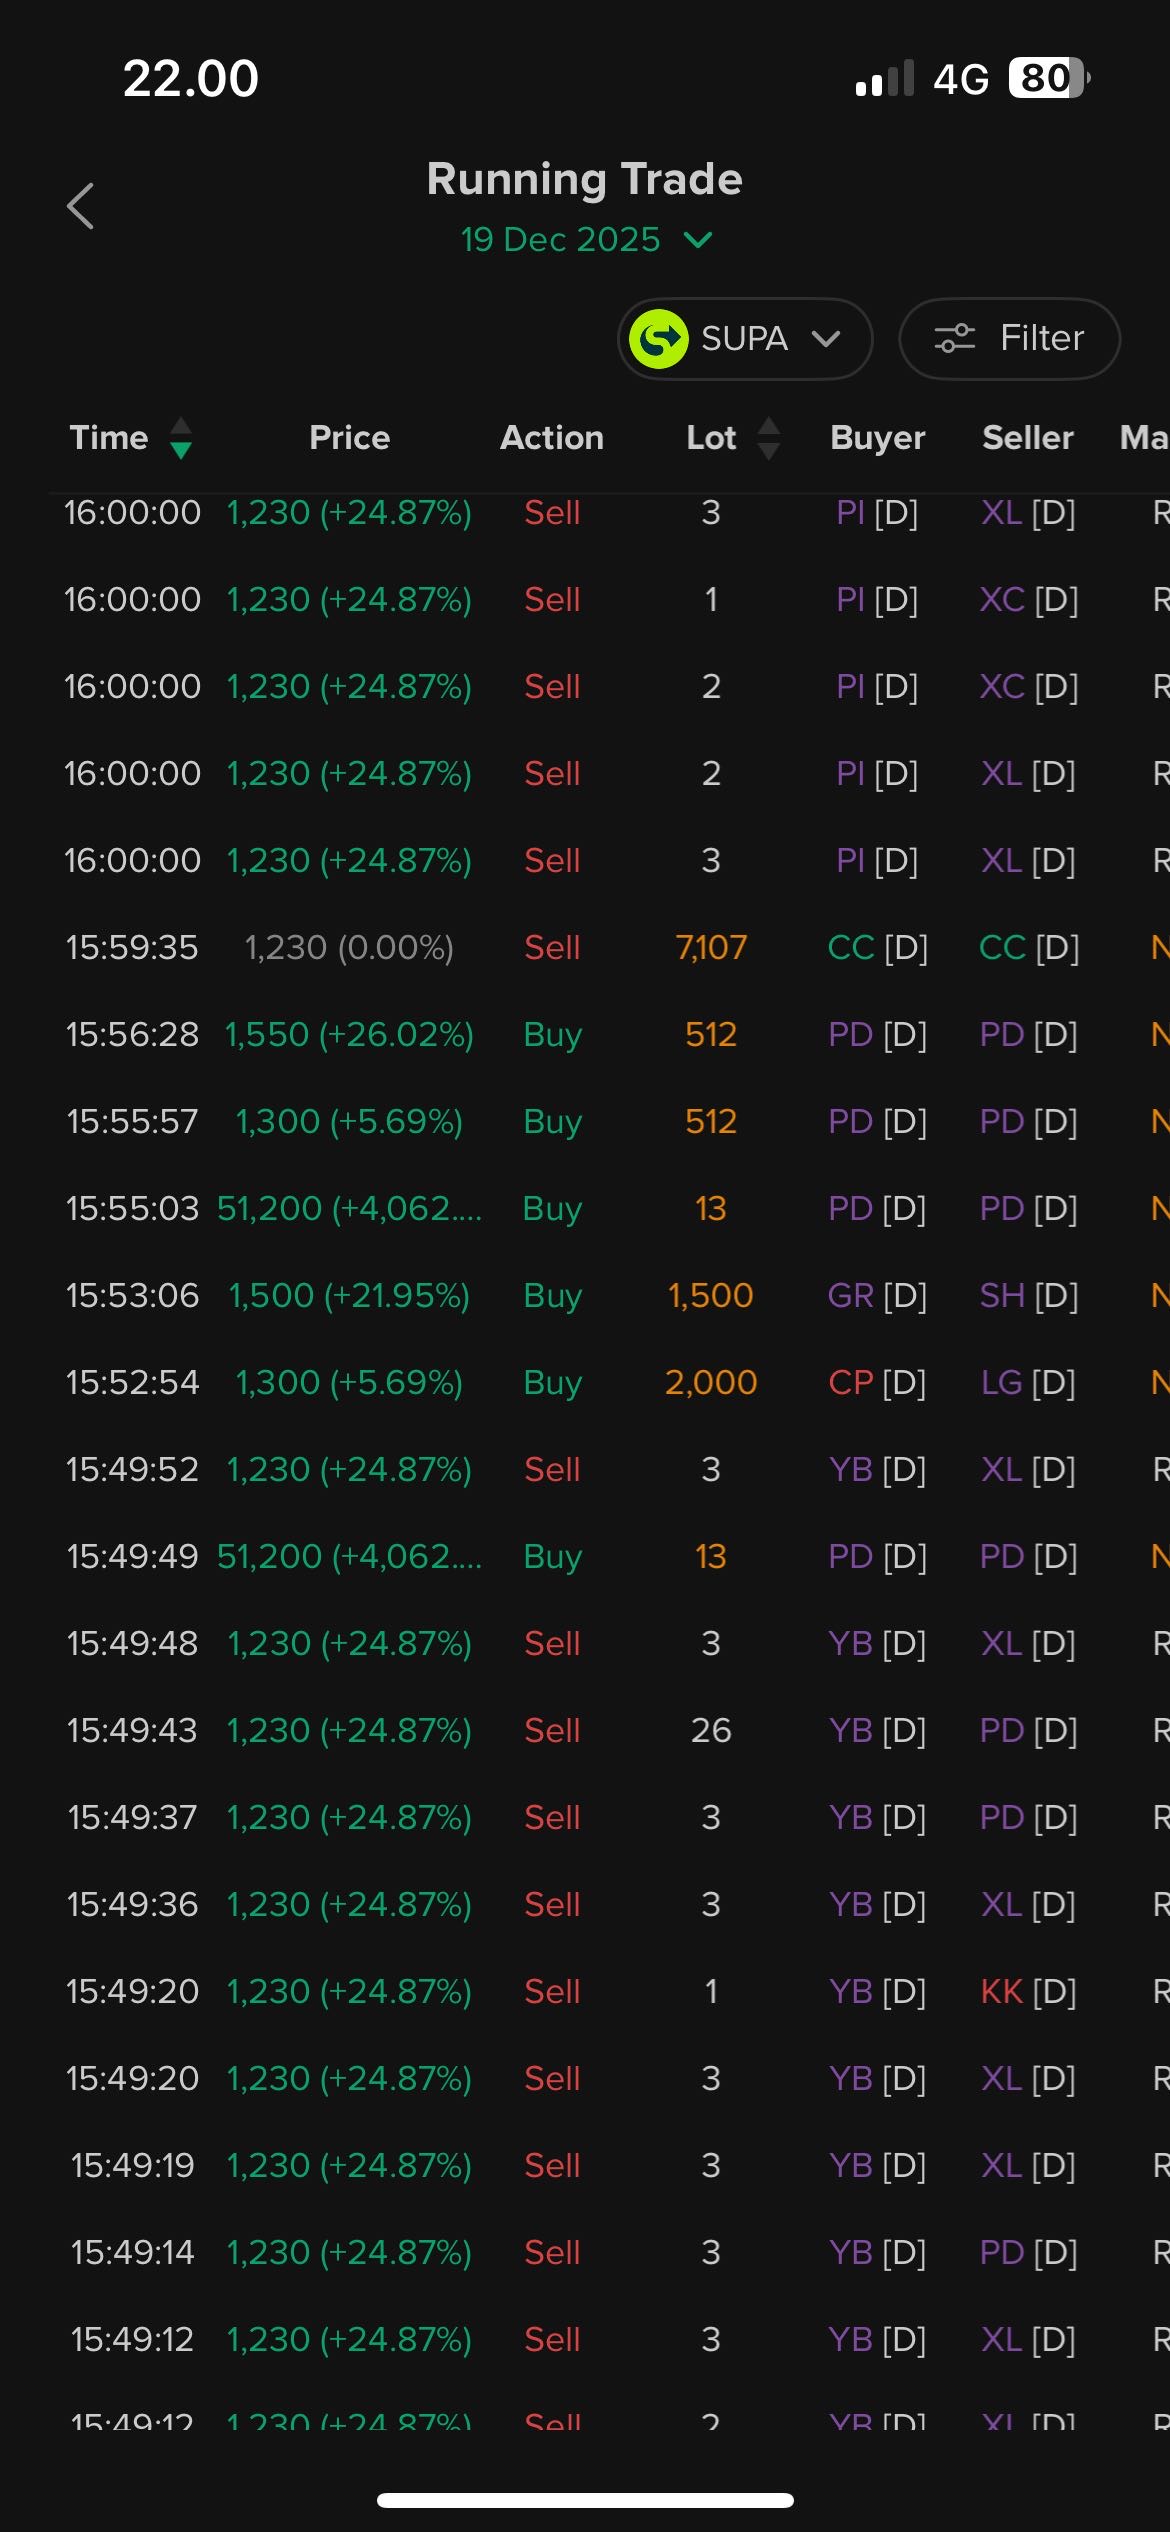Tap the home indicator bar
1170x2532 pixels.
point(585,2500)
